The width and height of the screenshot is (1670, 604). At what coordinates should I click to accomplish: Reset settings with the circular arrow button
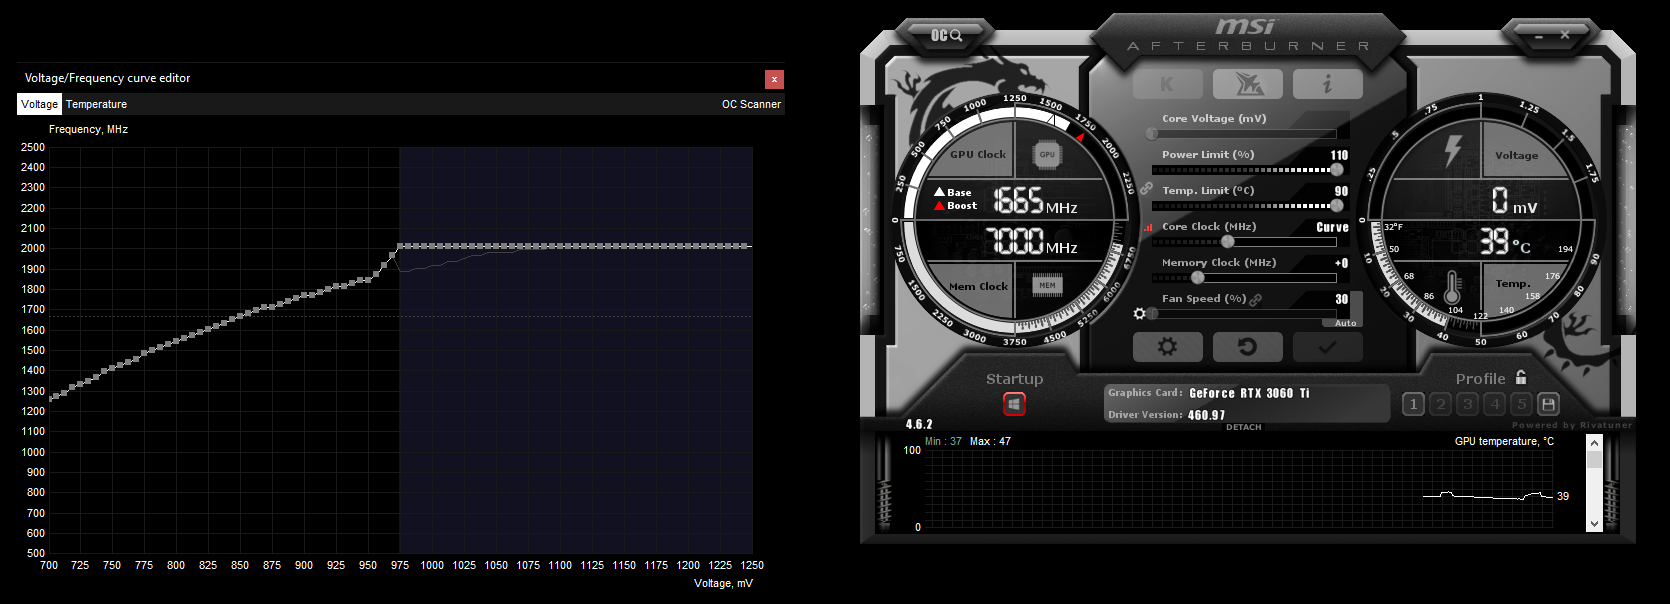(1247, 347)
